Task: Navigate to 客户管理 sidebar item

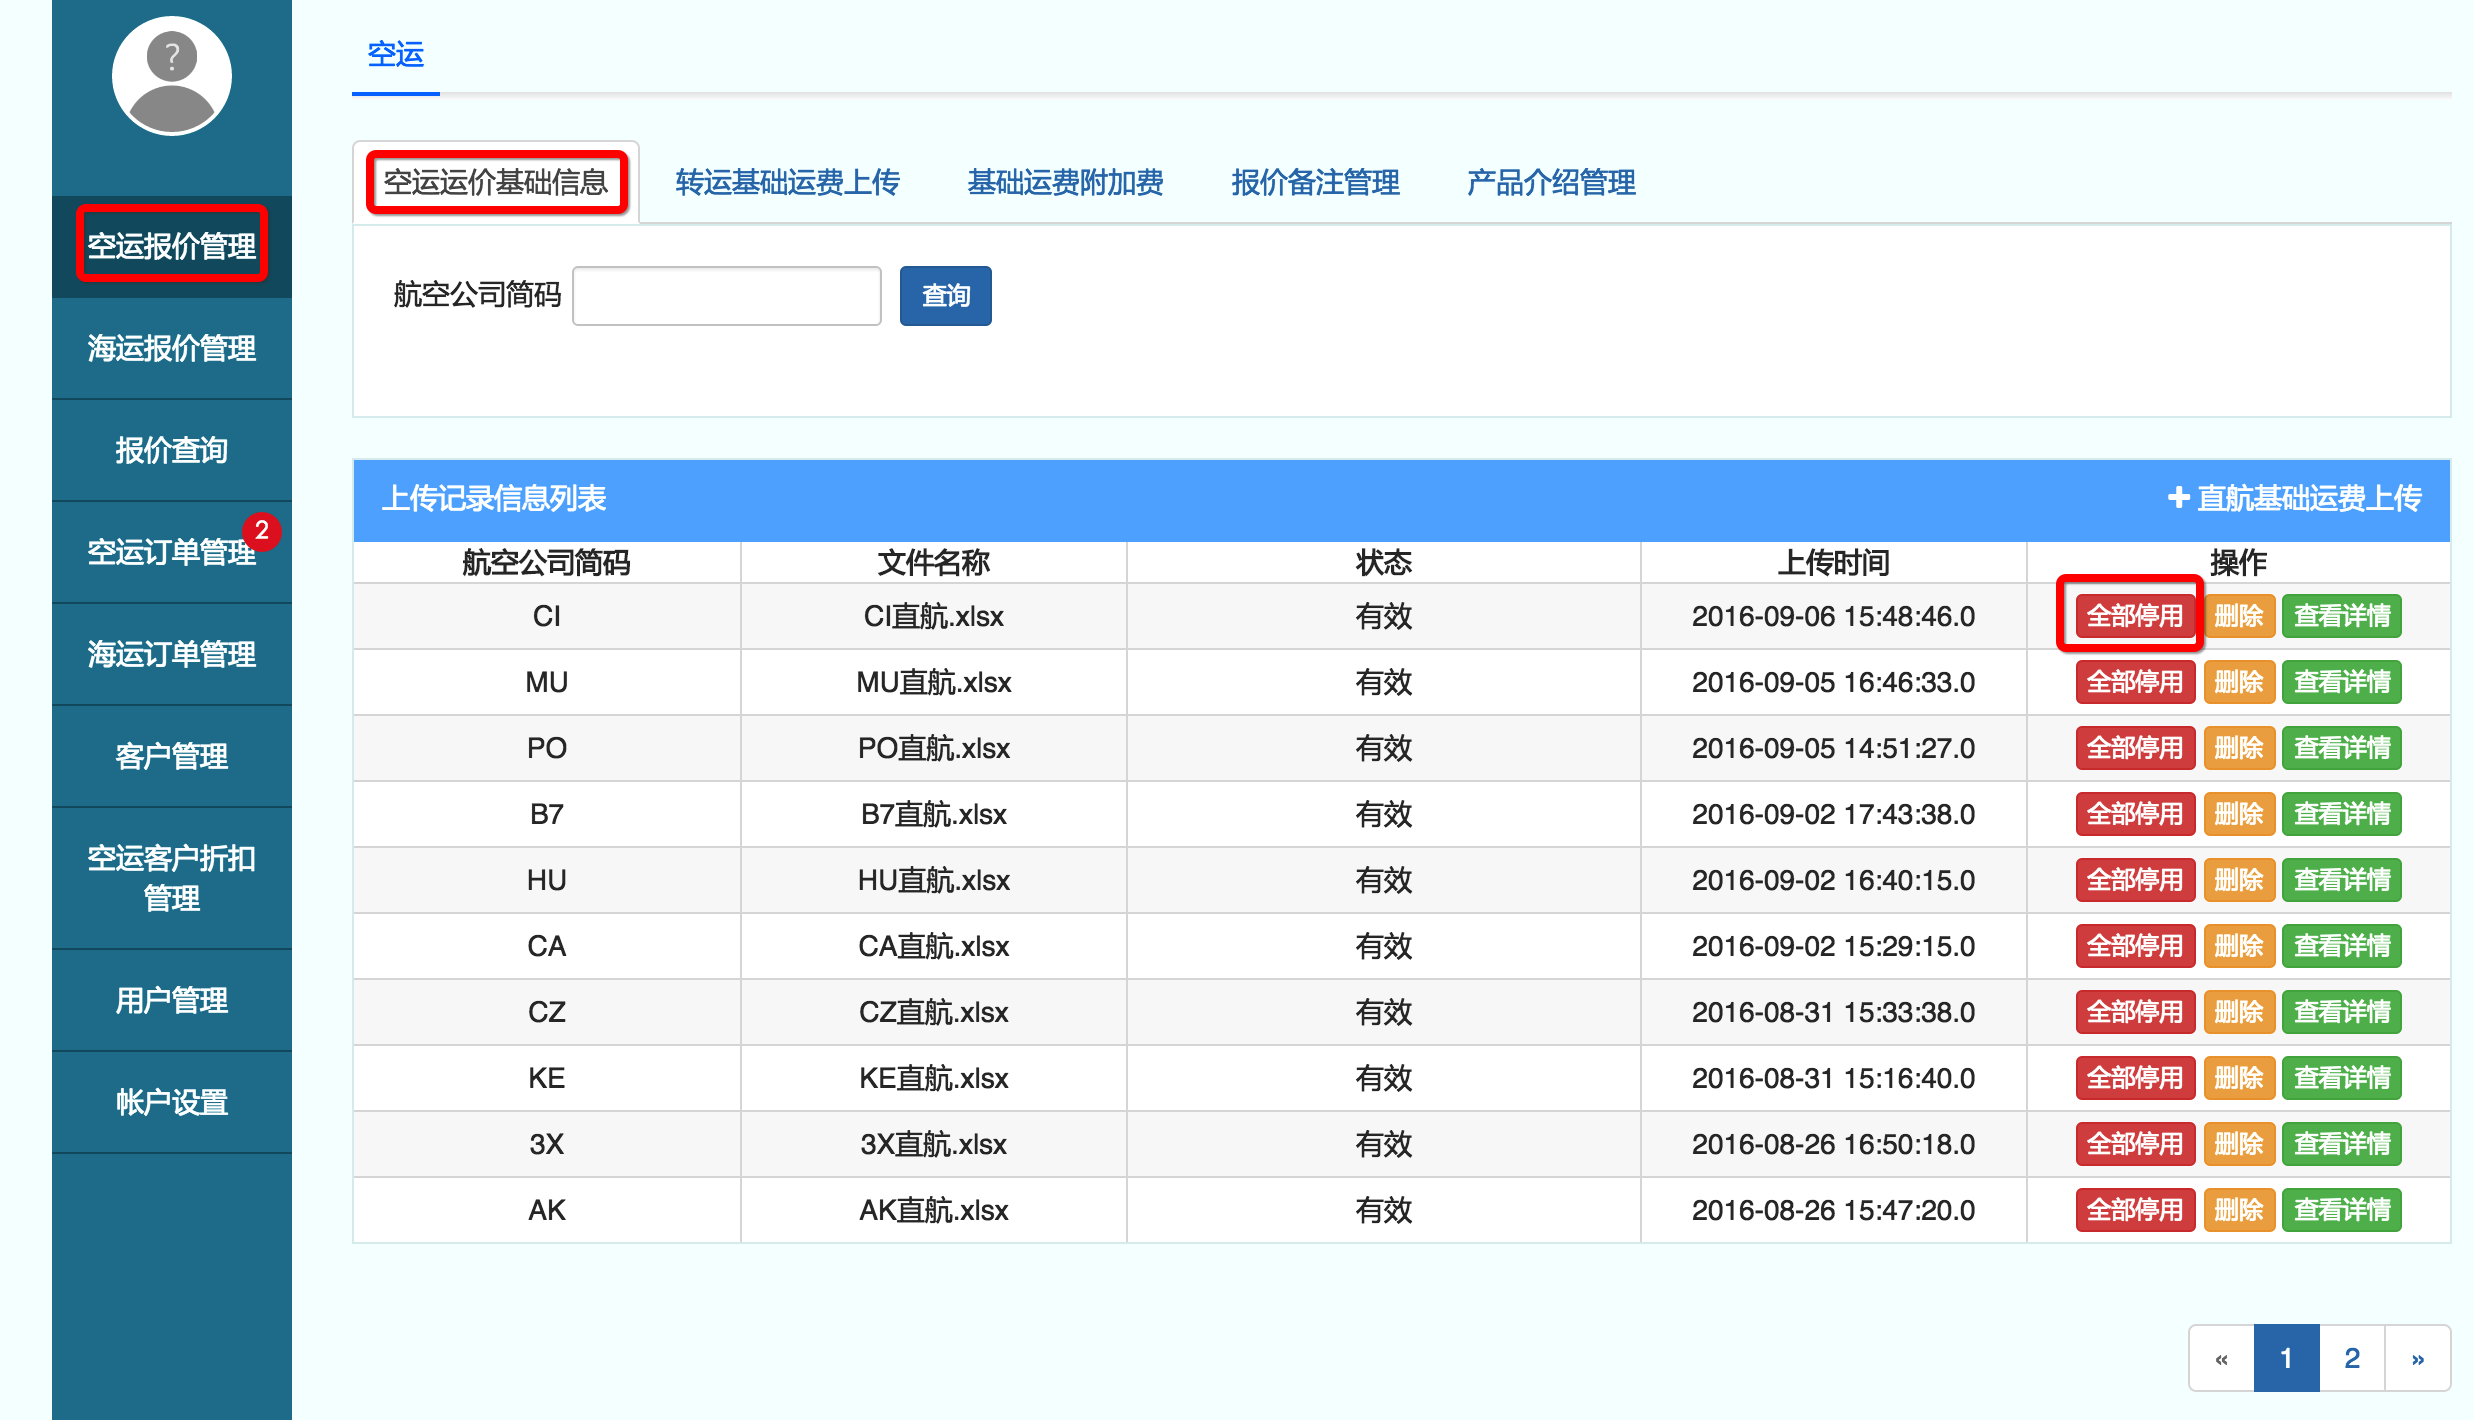Action: 171,756
